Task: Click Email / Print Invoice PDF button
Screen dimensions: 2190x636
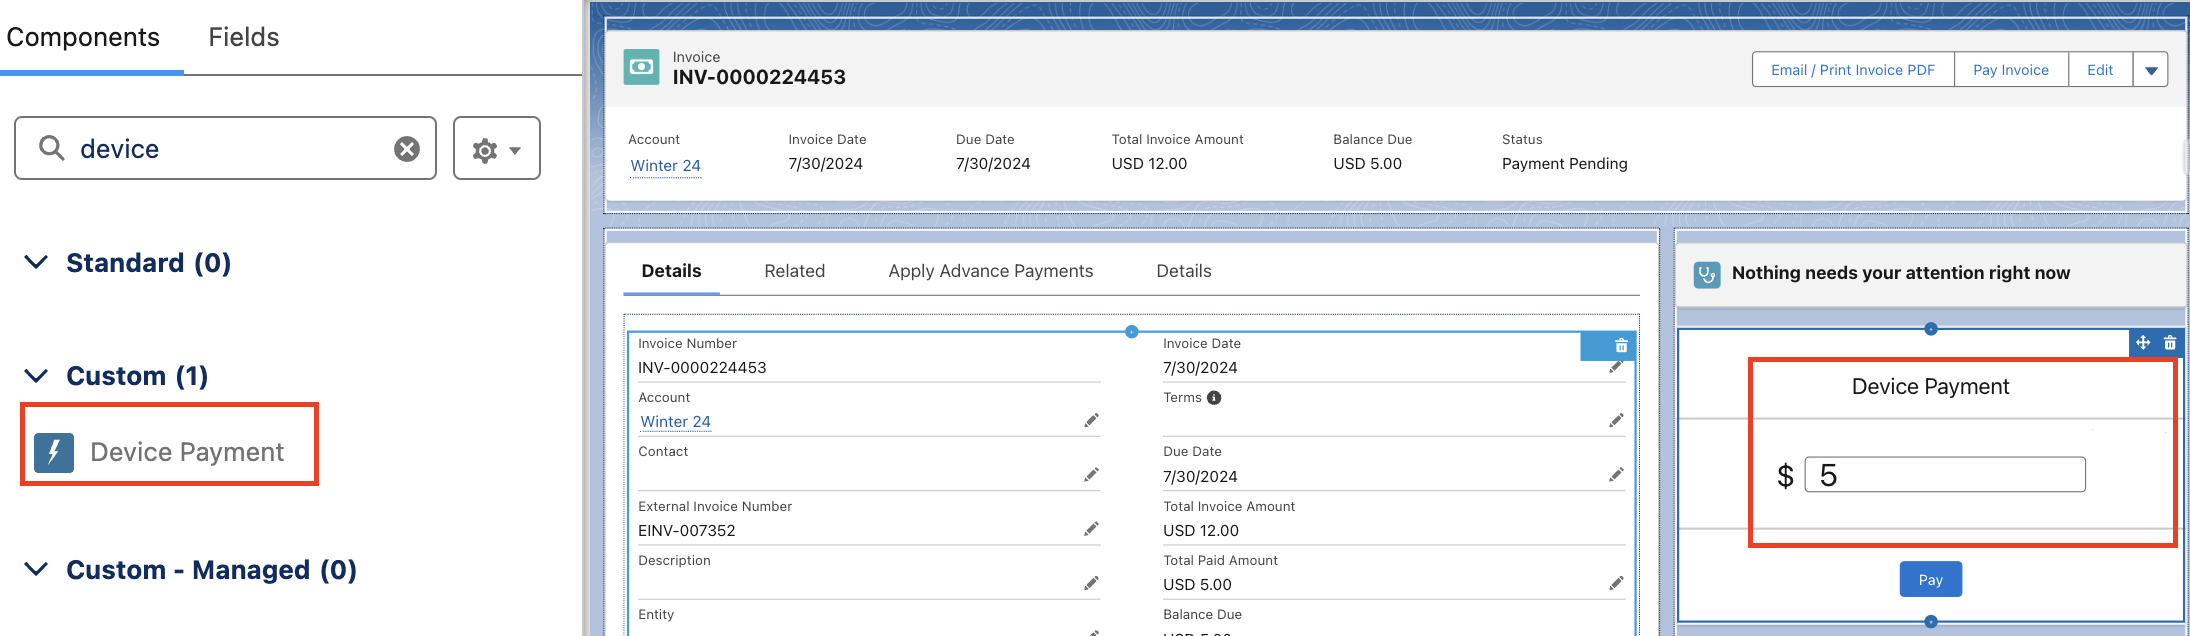Action: point(1852,70)
